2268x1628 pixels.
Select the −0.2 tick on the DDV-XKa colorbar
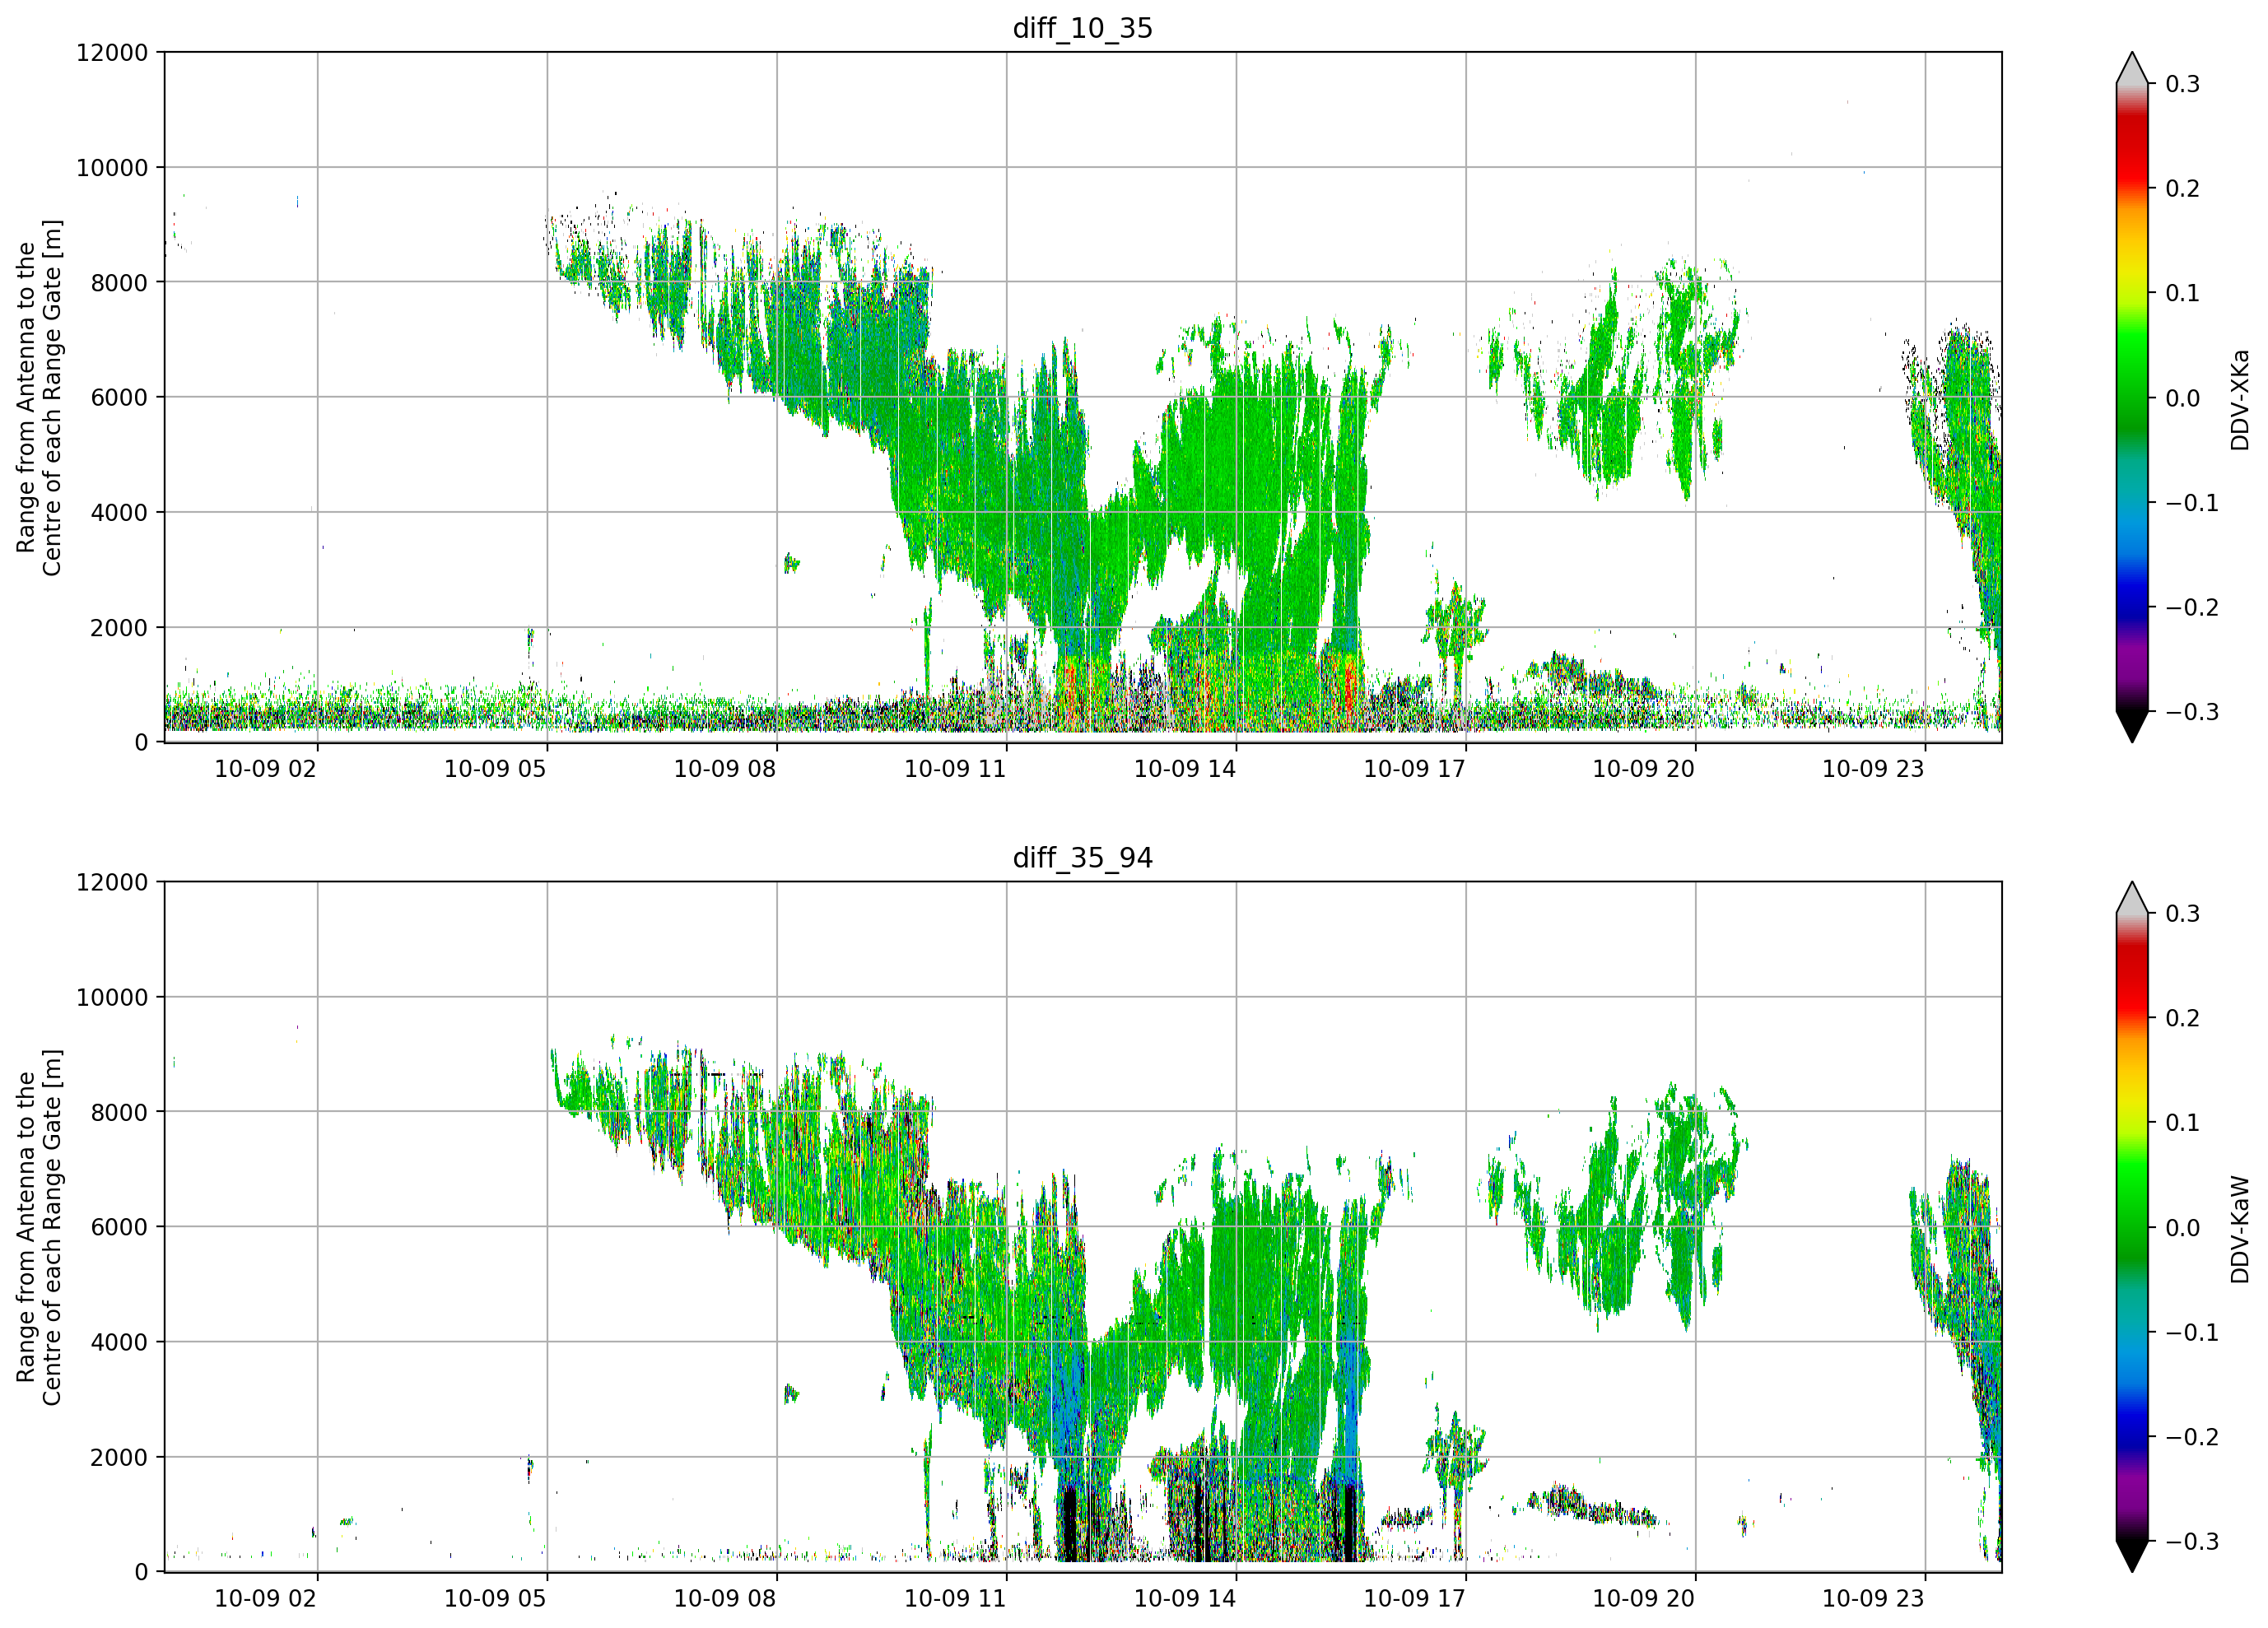[x=2192, y=608]
